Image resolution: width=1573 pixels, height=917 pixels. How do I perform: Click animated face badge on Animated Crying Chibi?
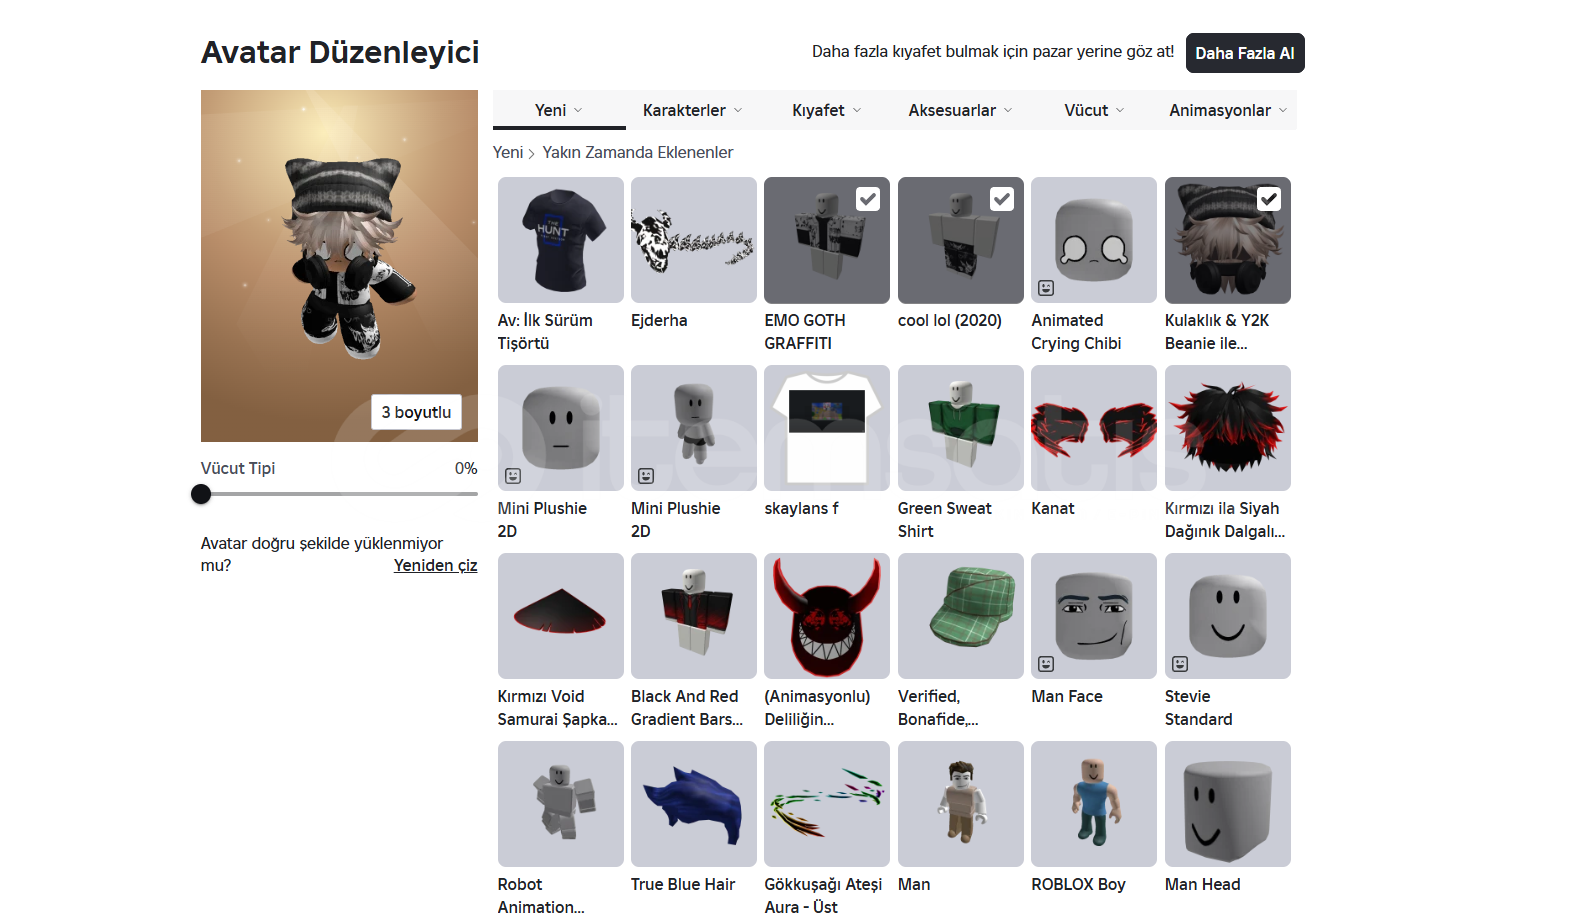(1046, 288)
